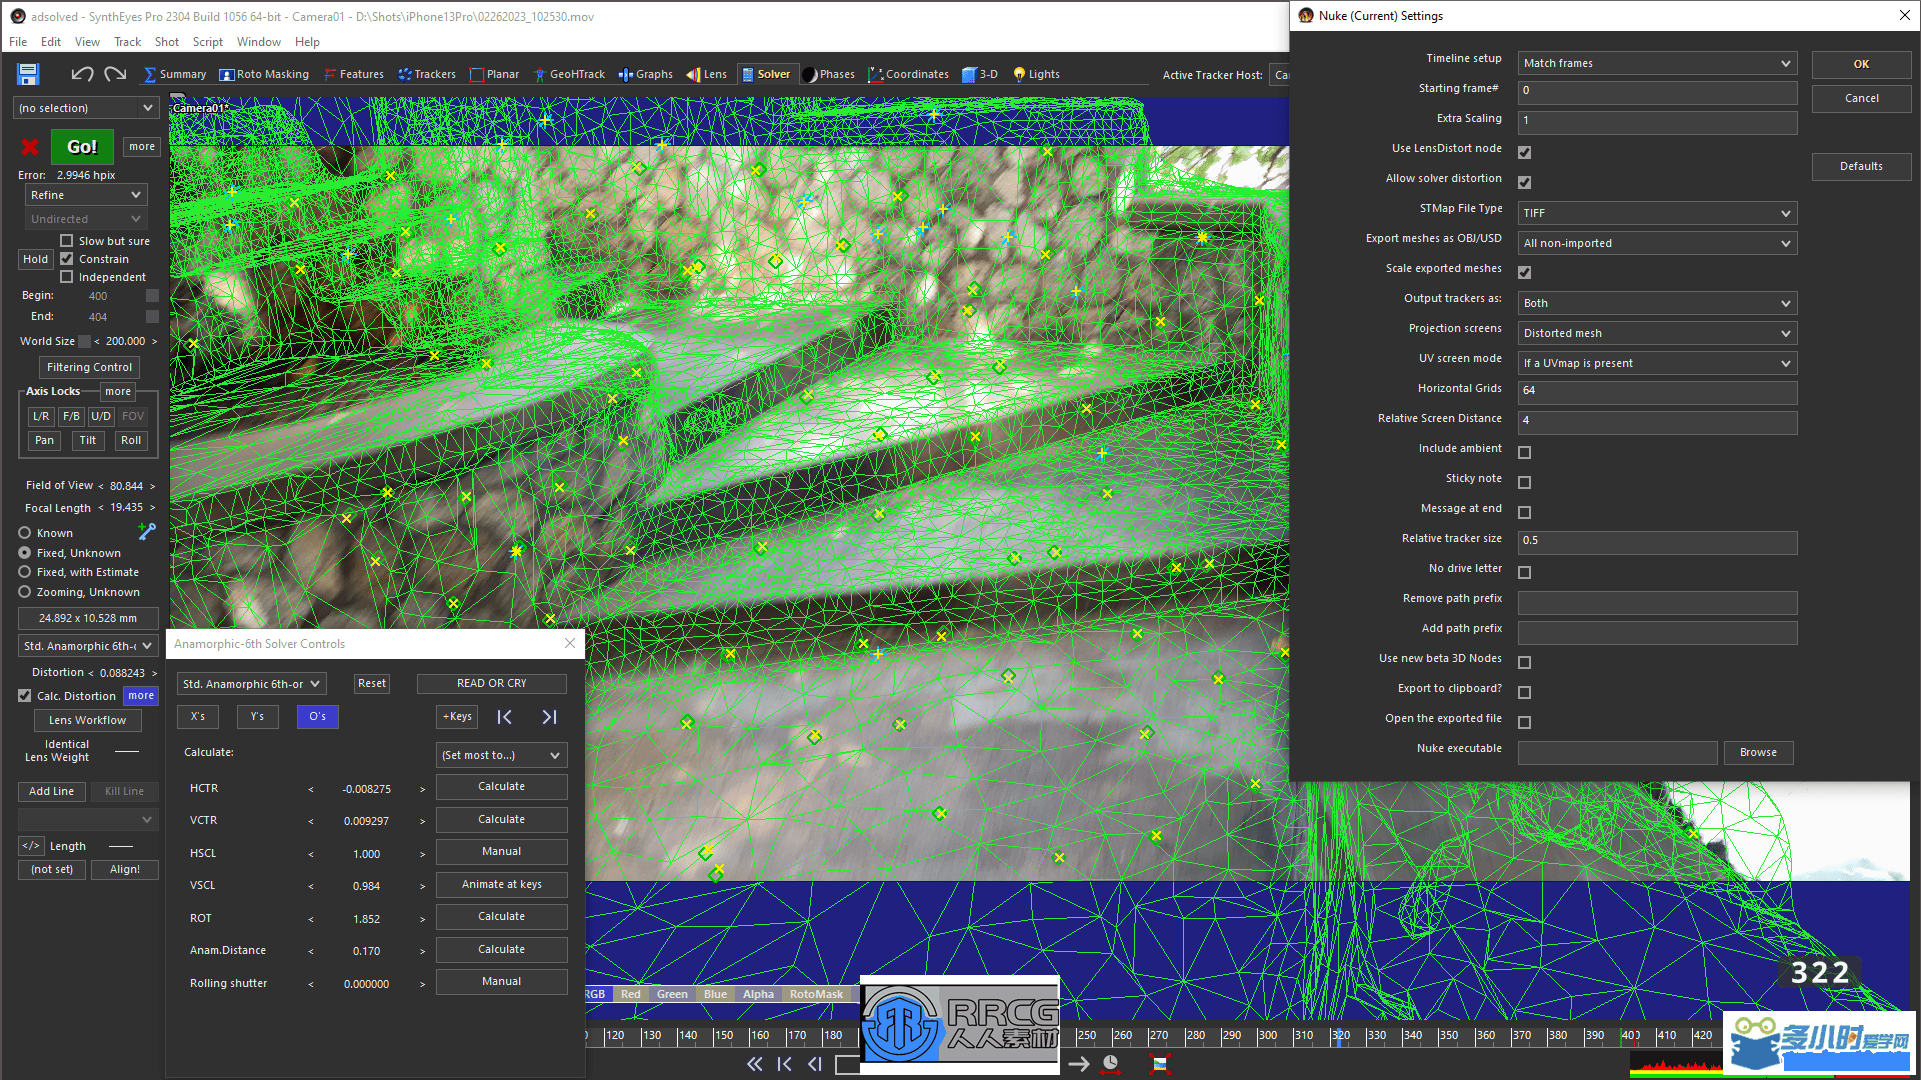Enable Export to clipboard checkbox
This screenshot has height=1080, width=1921.
click(x=1525, y=692)
